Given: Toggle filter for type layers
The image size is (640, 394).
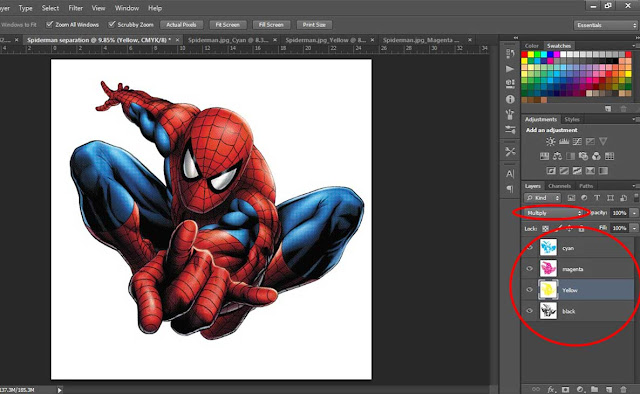Looking at the screenshot, I should [x=597, y=198].
